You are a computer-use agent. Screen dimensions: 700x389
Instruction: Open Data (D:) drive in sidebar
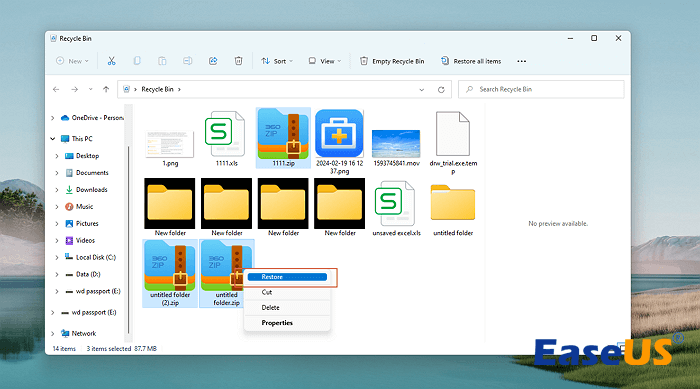click(83, 275)
